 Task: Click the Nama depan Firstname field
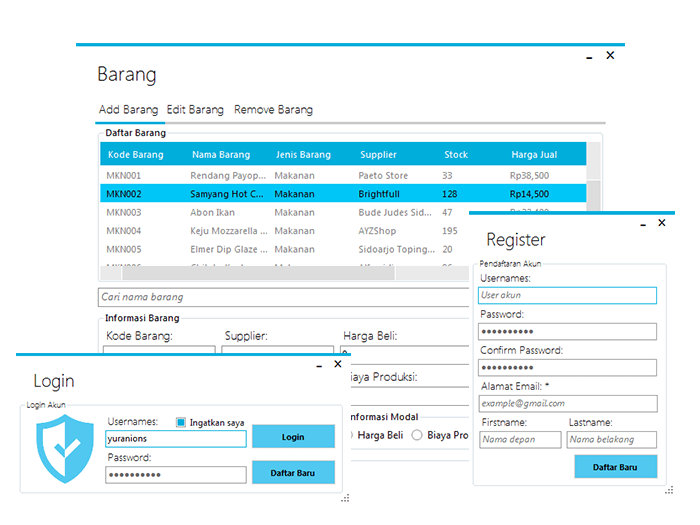(x=520, y=440)
